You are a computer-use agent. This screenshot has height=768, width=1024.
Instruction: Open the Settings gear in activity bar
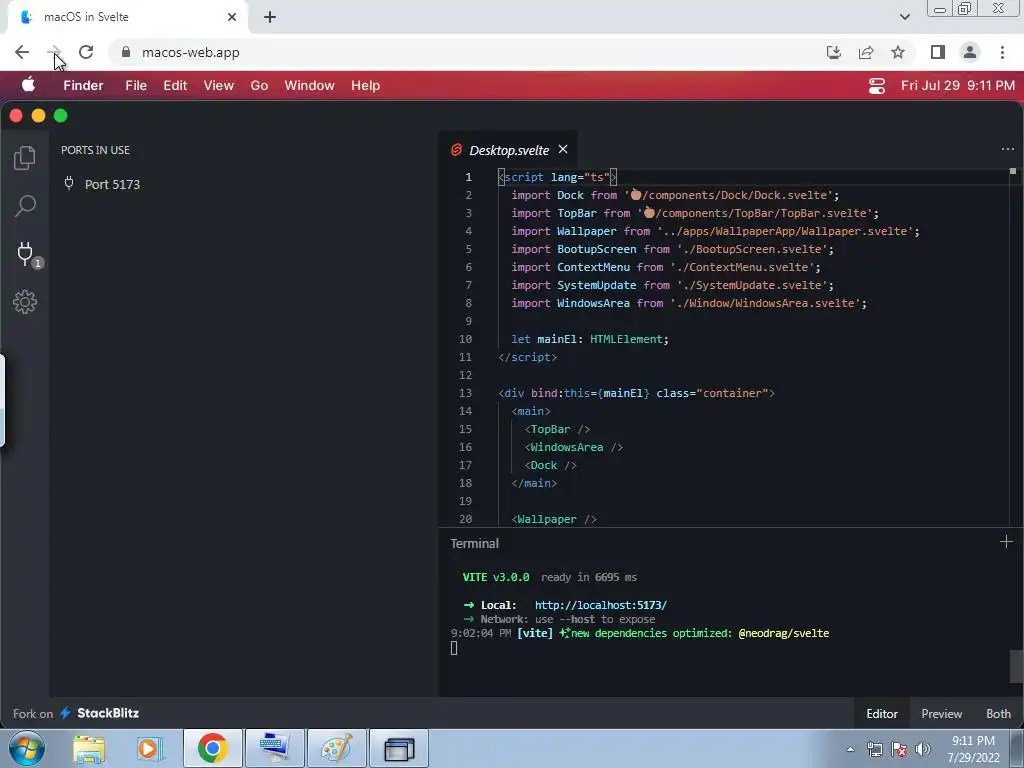[25, 302]
